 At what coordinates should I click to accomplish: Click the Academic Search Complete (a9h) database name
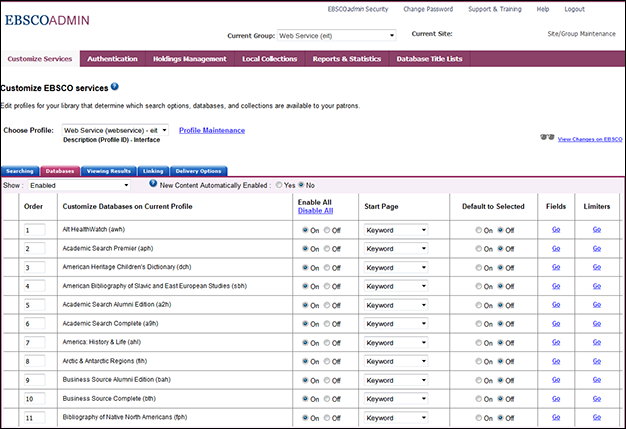[110, 323]
